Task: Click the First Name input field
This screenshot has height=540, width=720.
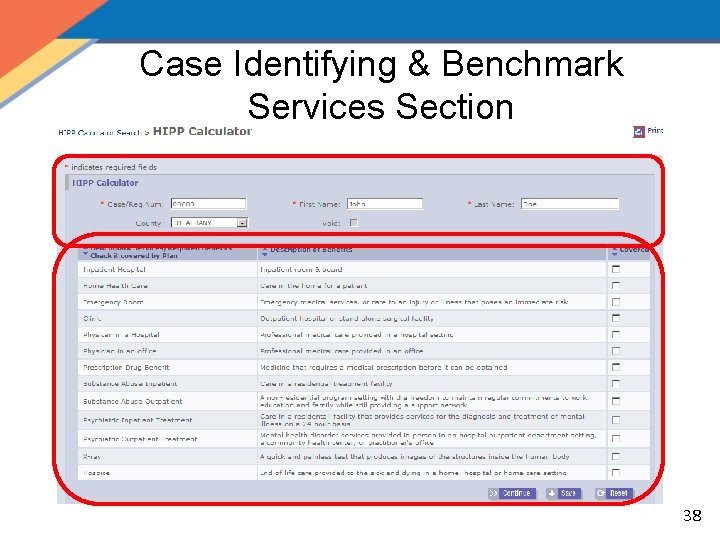Action: point(384,204)
